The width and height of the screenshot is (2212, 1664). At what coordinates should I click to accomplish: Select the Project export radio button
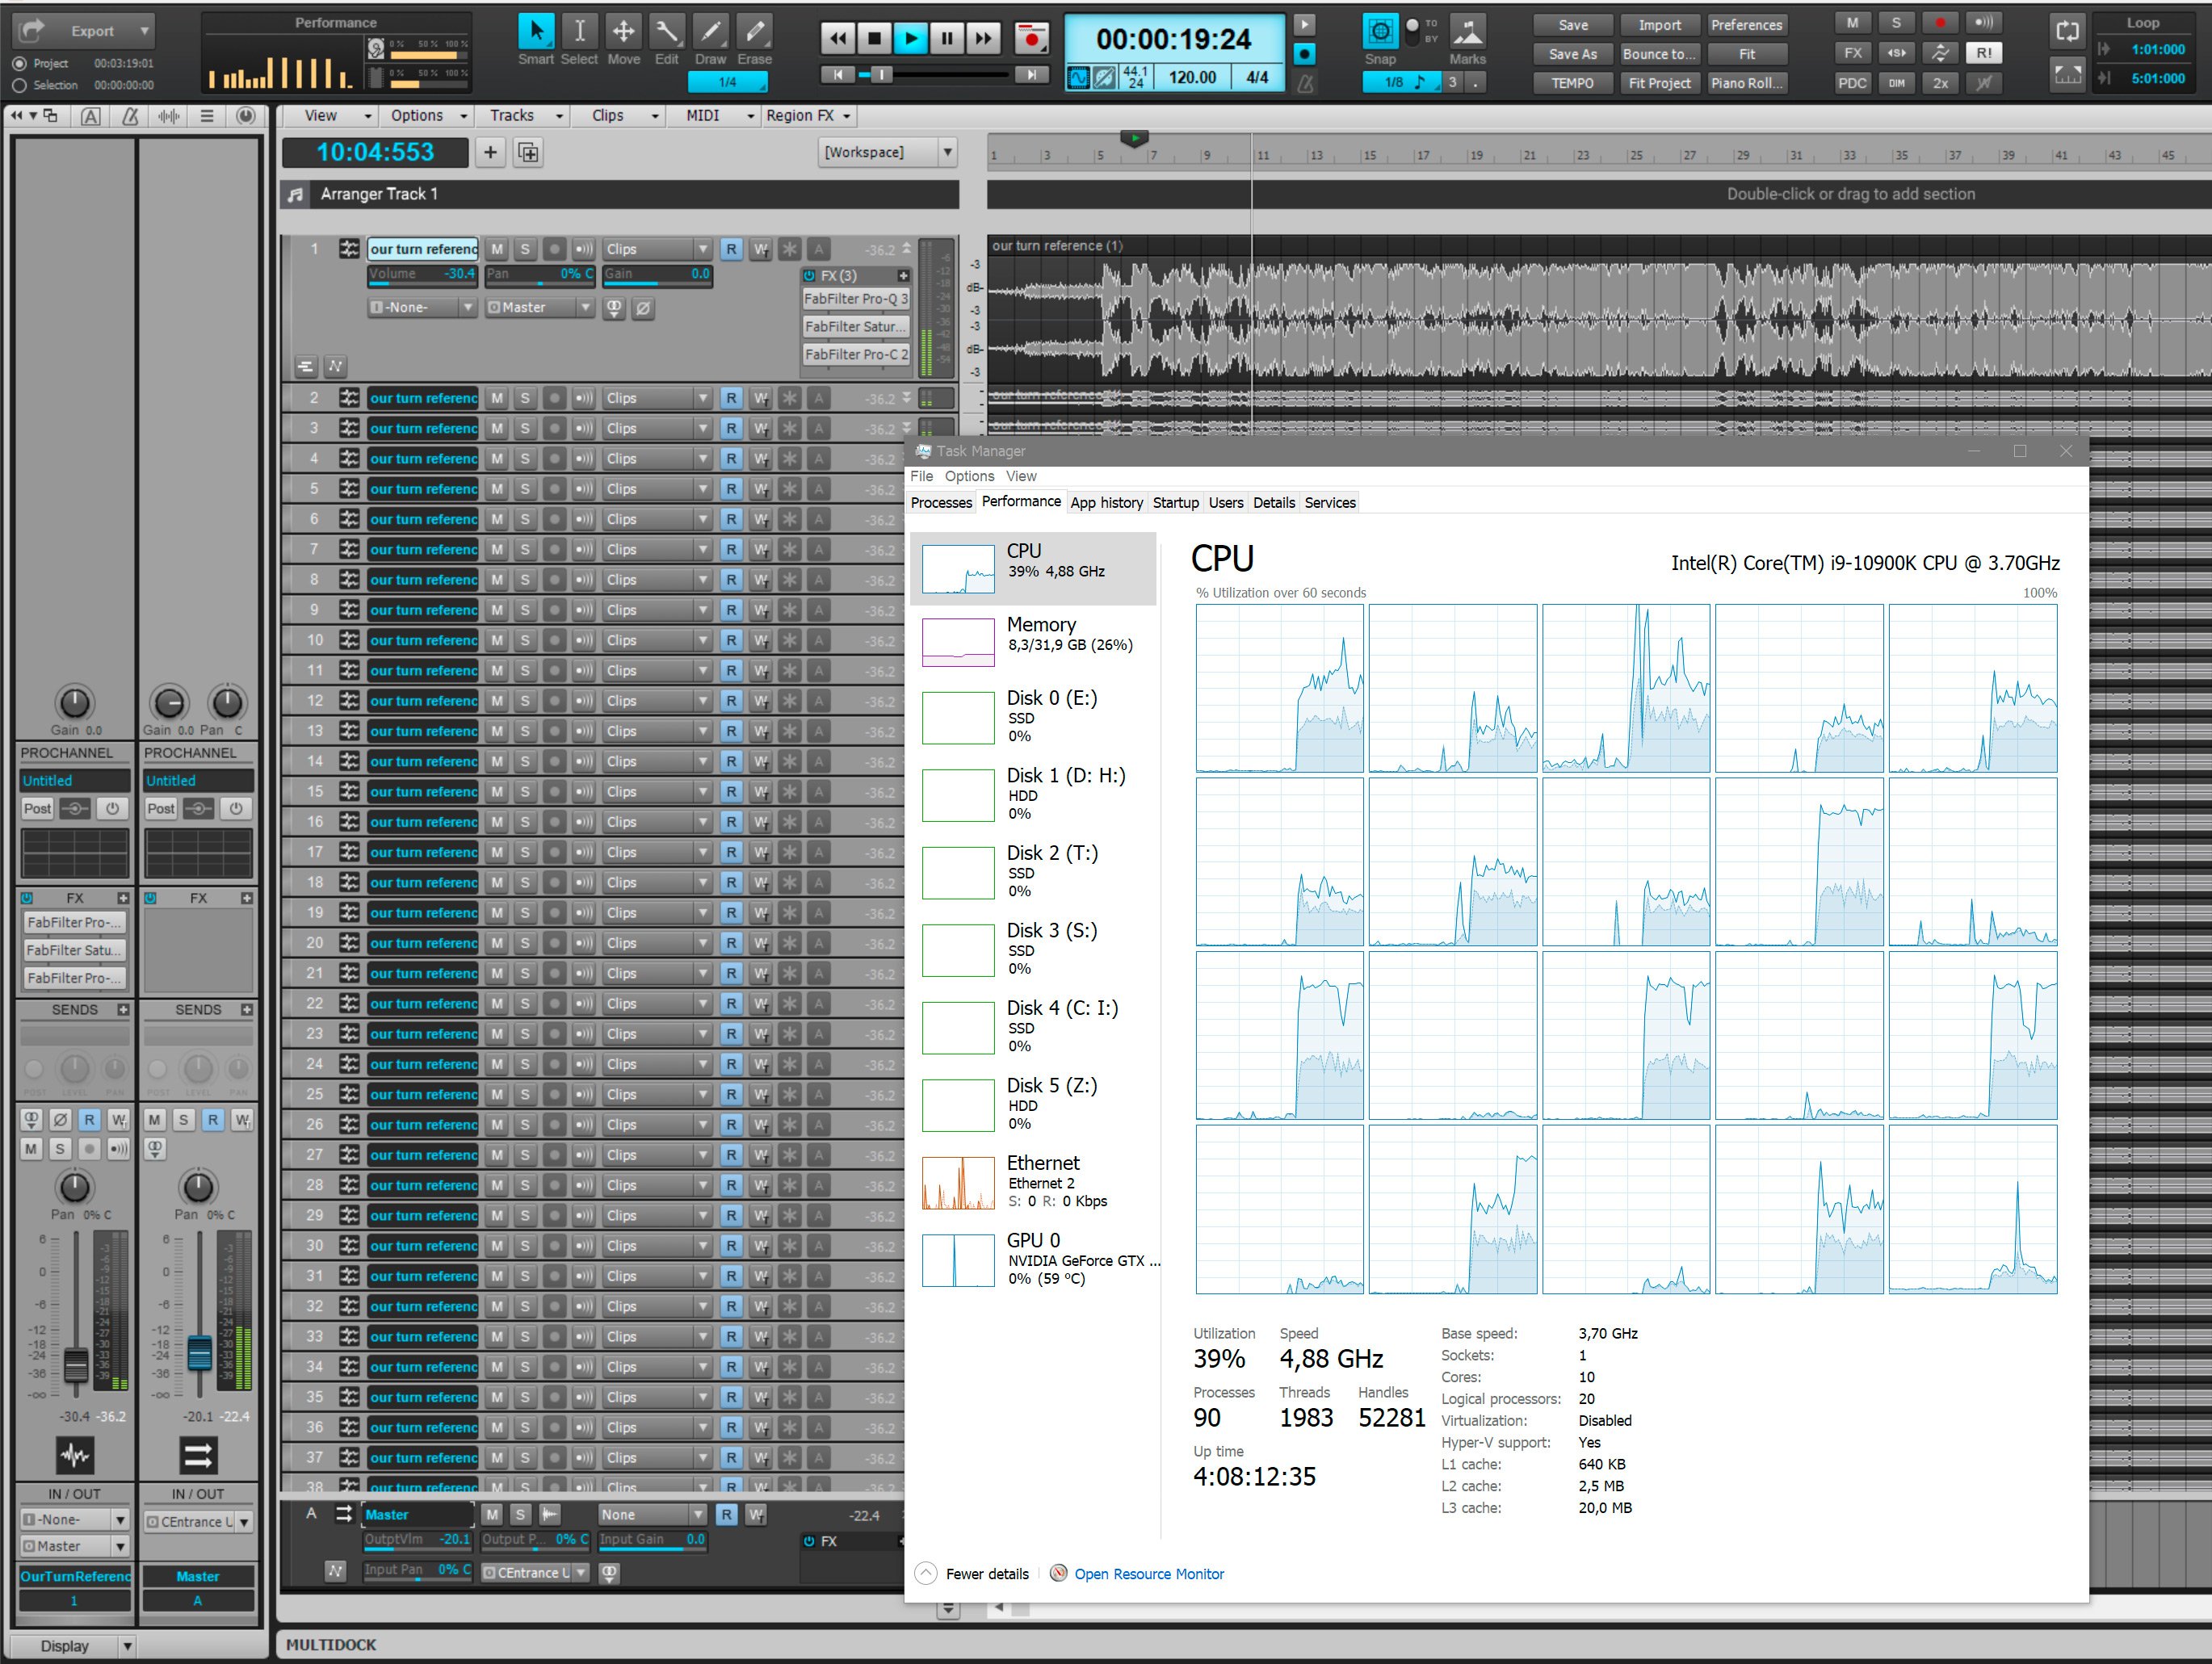click(19, 63)
